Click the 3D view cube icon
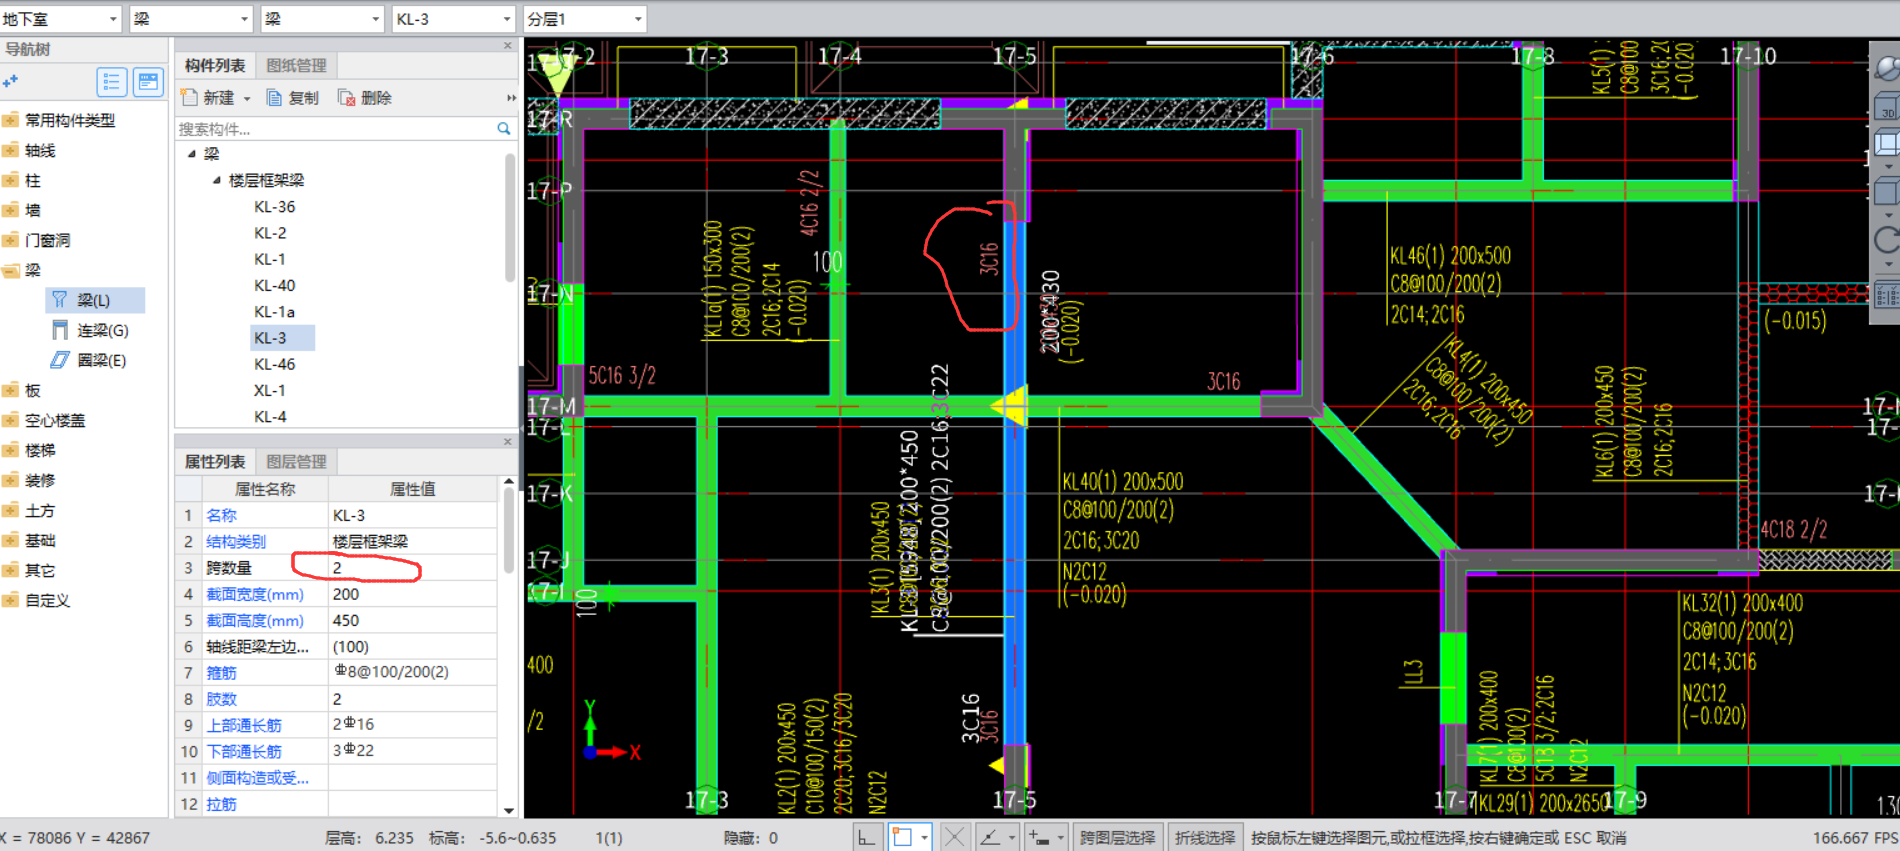The width and height of the screenshot is (1900, 851). click(x=1886, y=106)
